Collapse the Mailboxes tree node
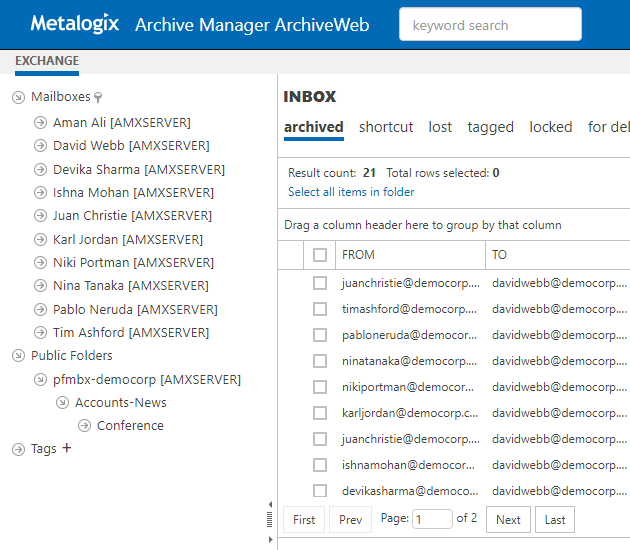 click(x=18, y=98)
